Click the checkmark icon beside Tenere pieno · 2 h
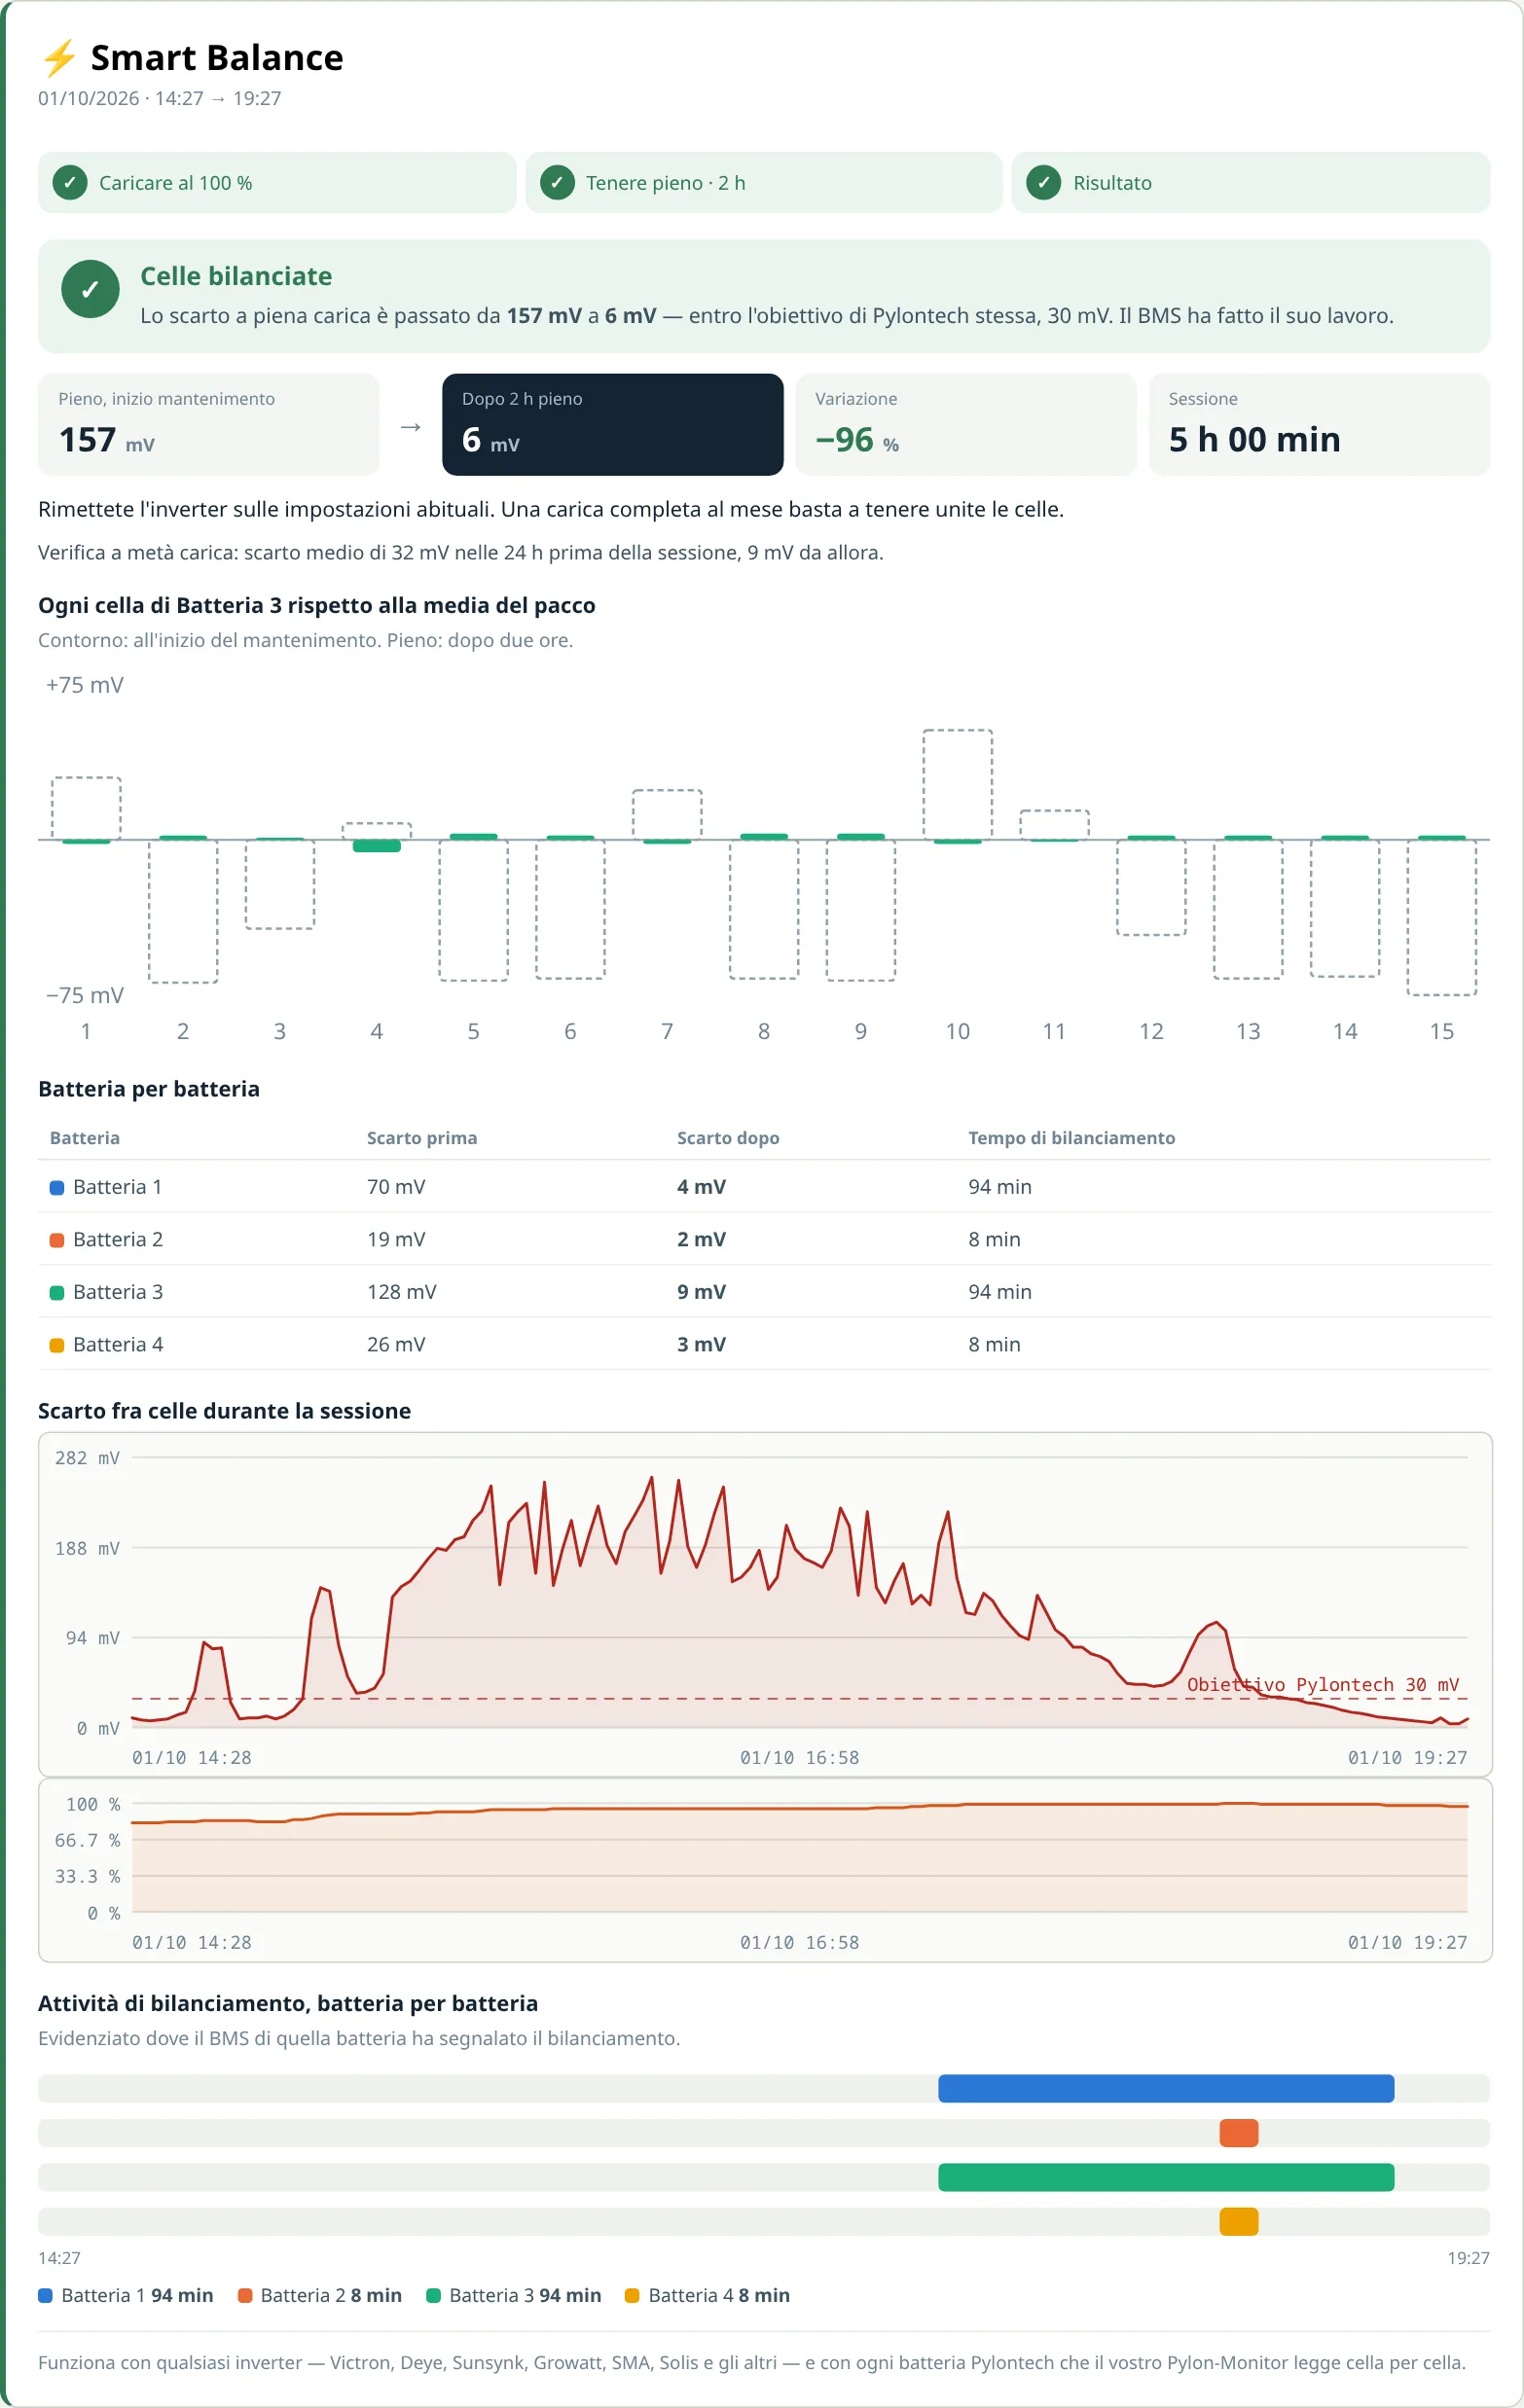Screen dimensions: 1524x2408 click(x=557, y=183)
